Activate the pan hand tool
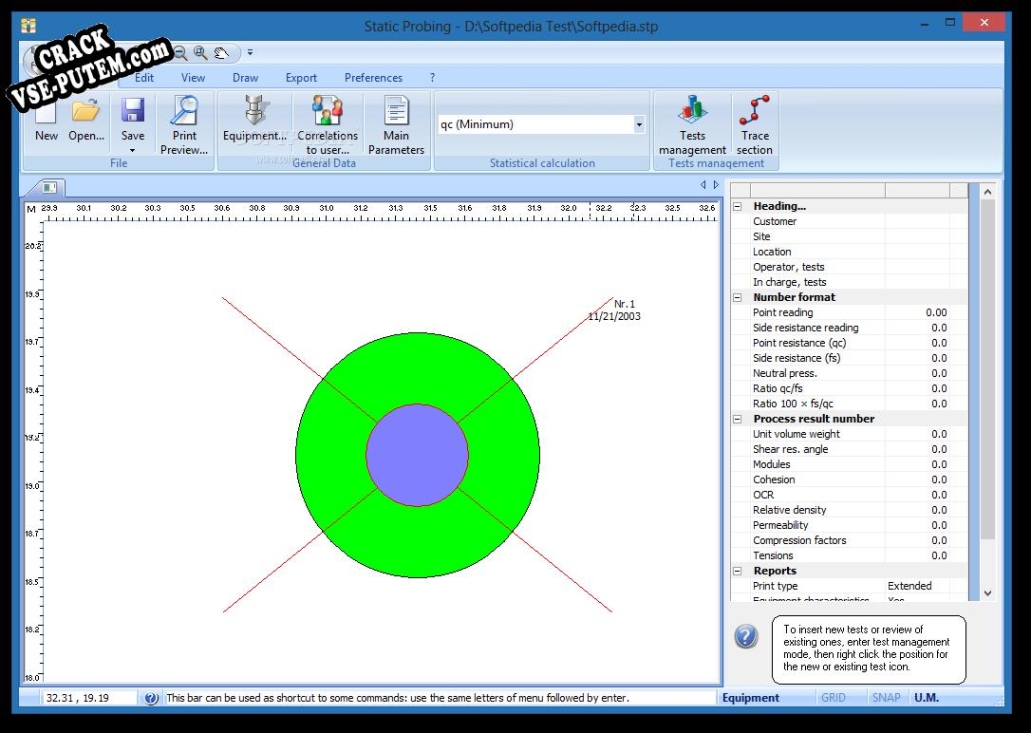This screenshot has width=1031, height=733. click(x=222, y=53)
